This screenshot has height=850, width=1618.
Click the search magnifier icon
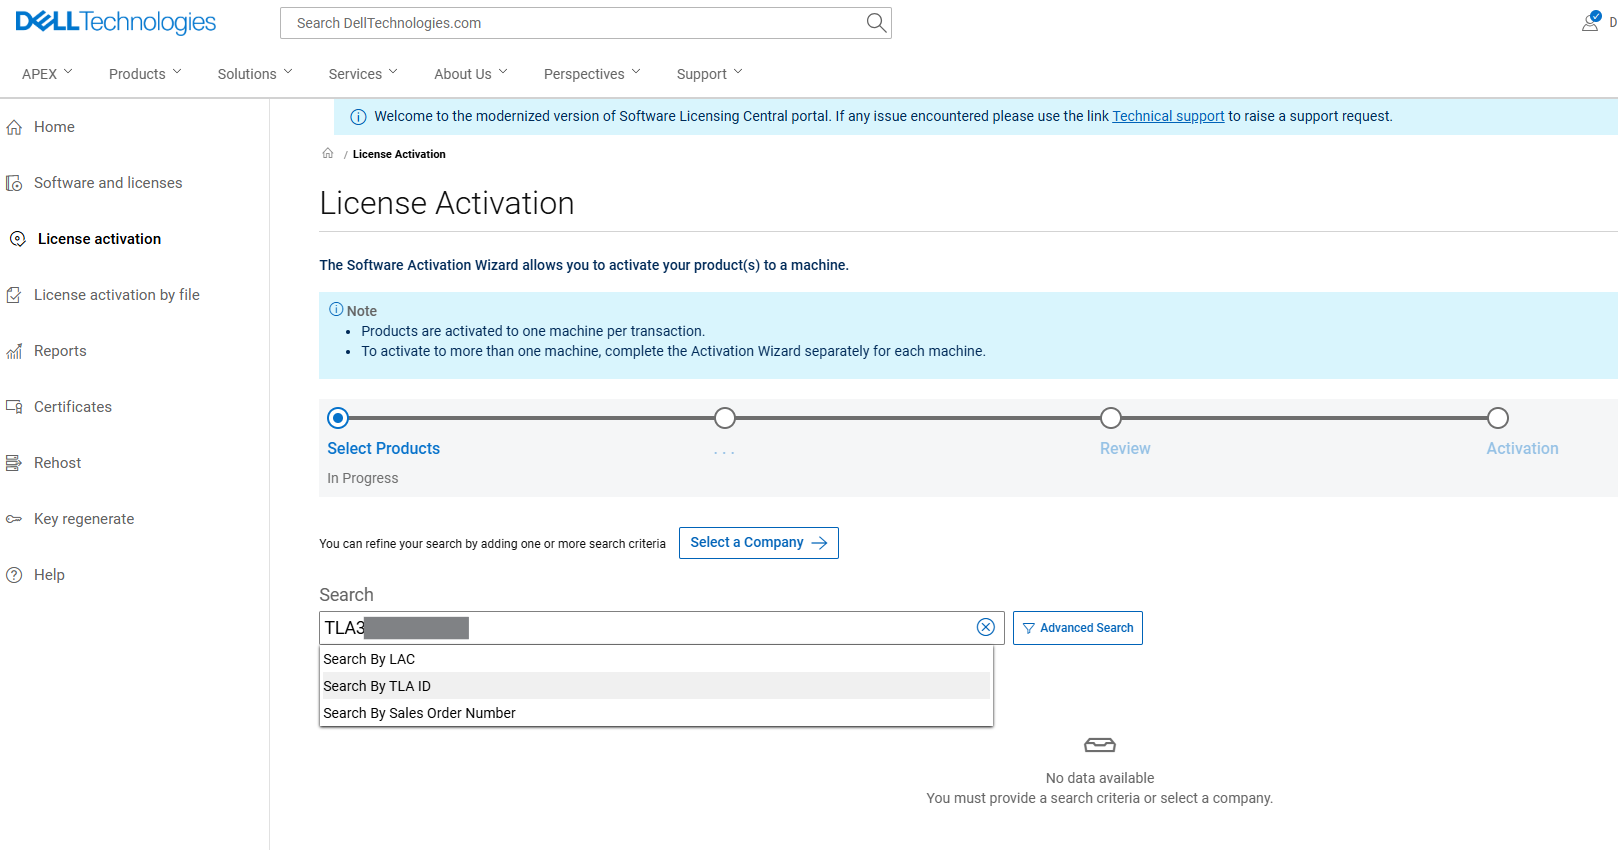point(876,23)
